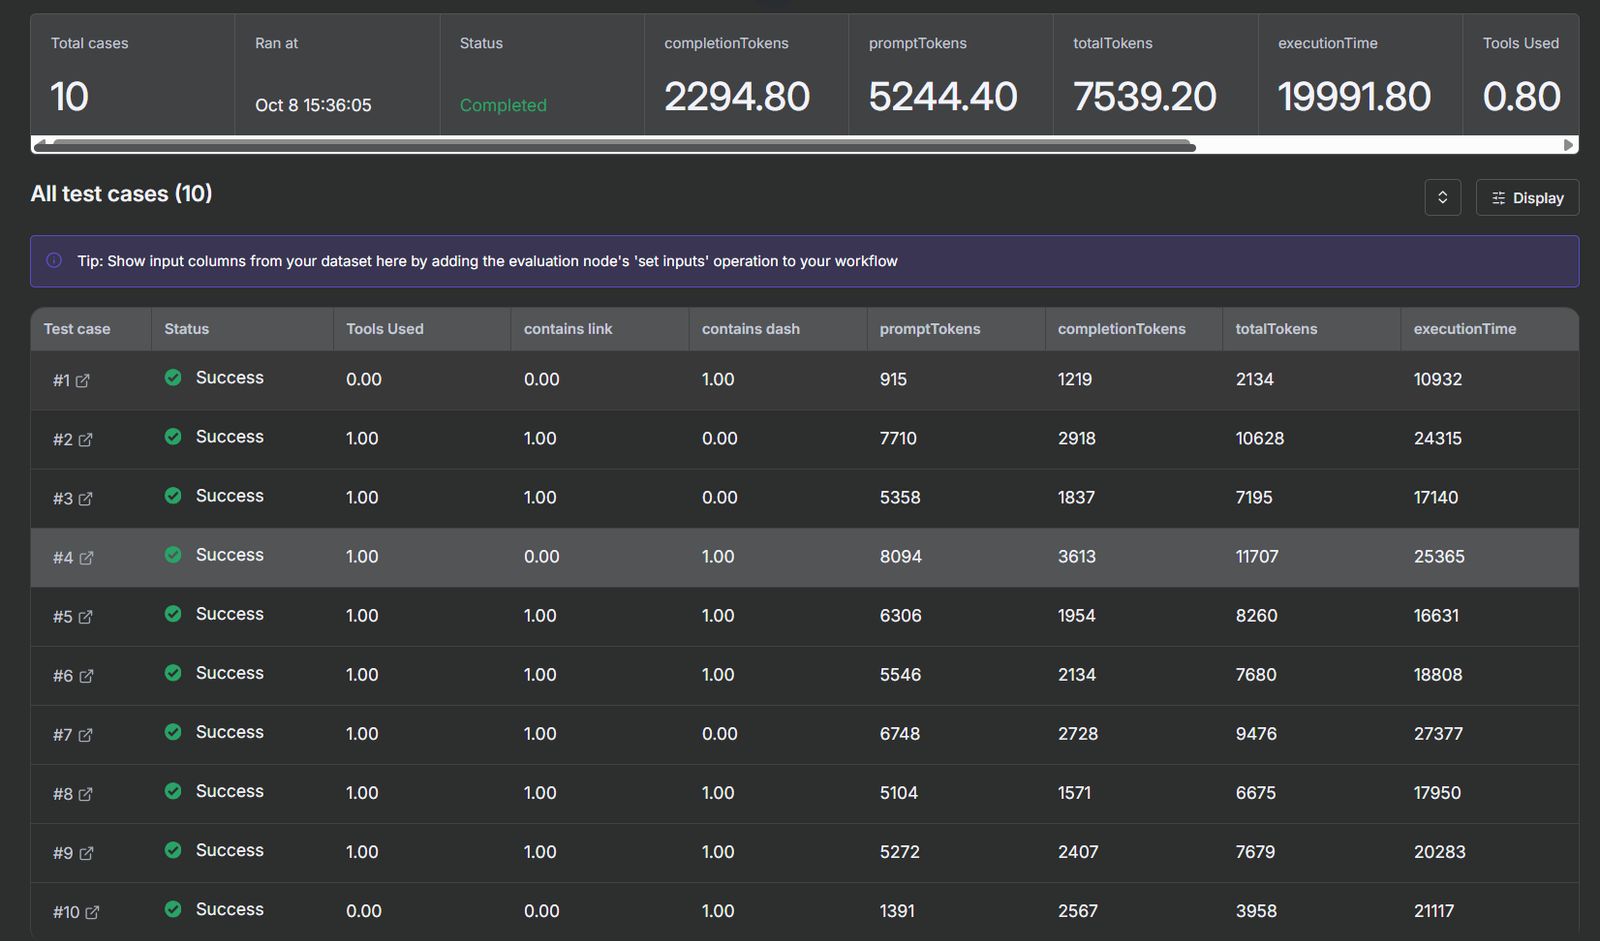
Task: Open test case #4 external link icon
Action: click(86, 558)
